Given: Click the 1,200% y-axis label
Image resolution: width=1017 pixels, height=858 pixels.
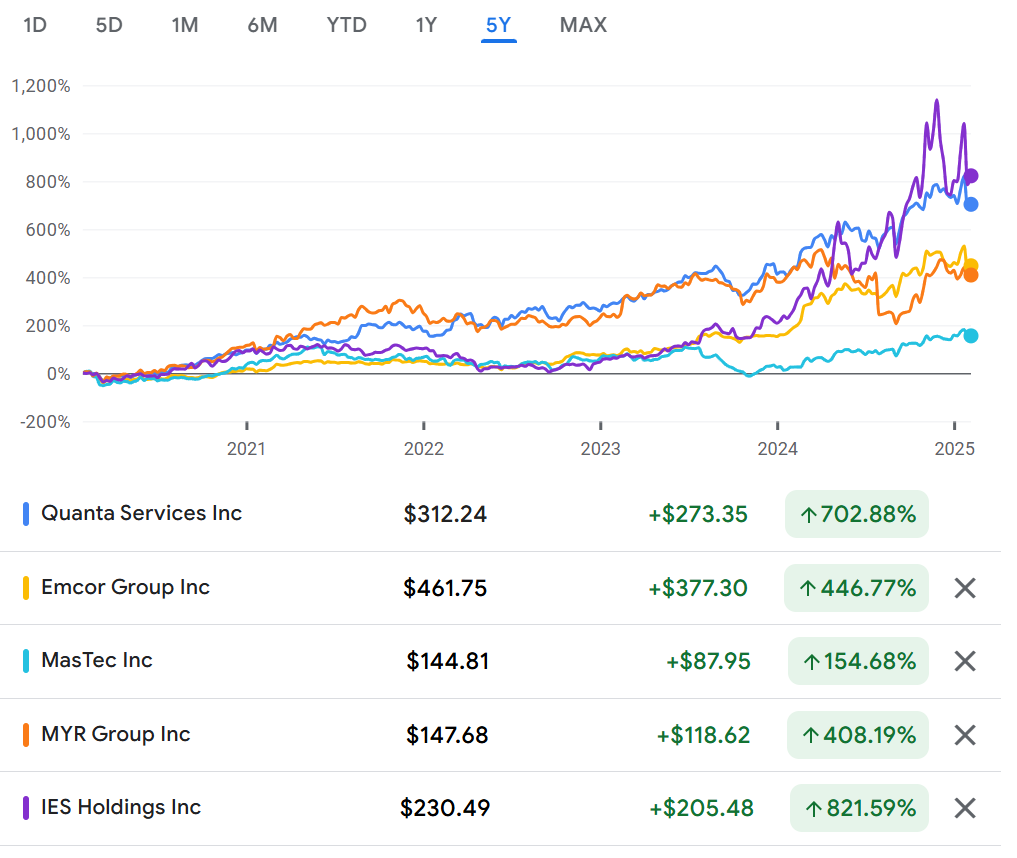Looking at the screenshot, I should [x=41, y=86].
